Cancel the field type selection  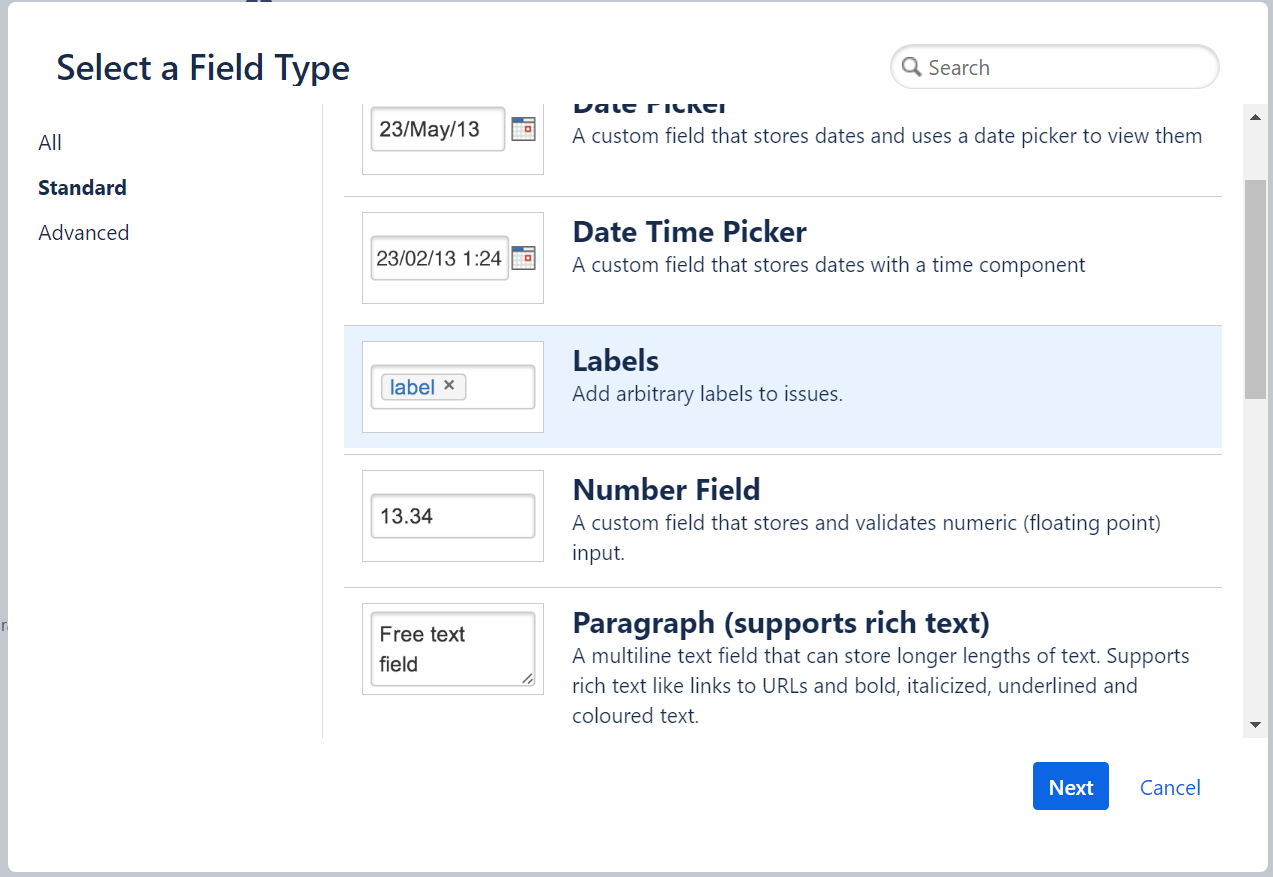click(x=1169, y=787)
